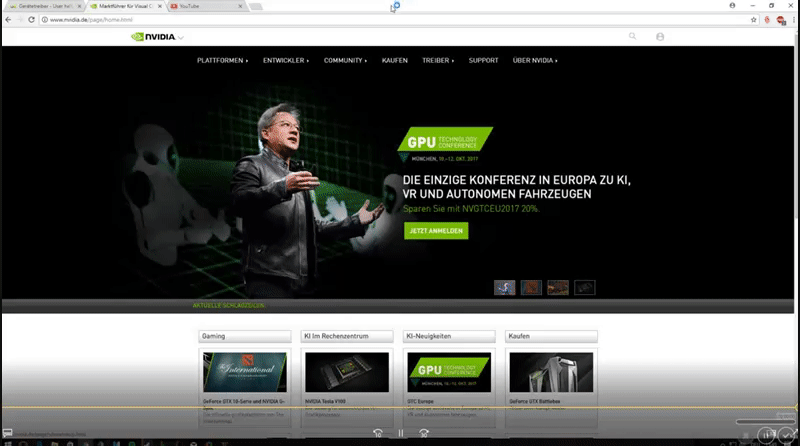Click the GeForce GTX 10-Serie headline
The image size is (800, 446).
(244, 404)
